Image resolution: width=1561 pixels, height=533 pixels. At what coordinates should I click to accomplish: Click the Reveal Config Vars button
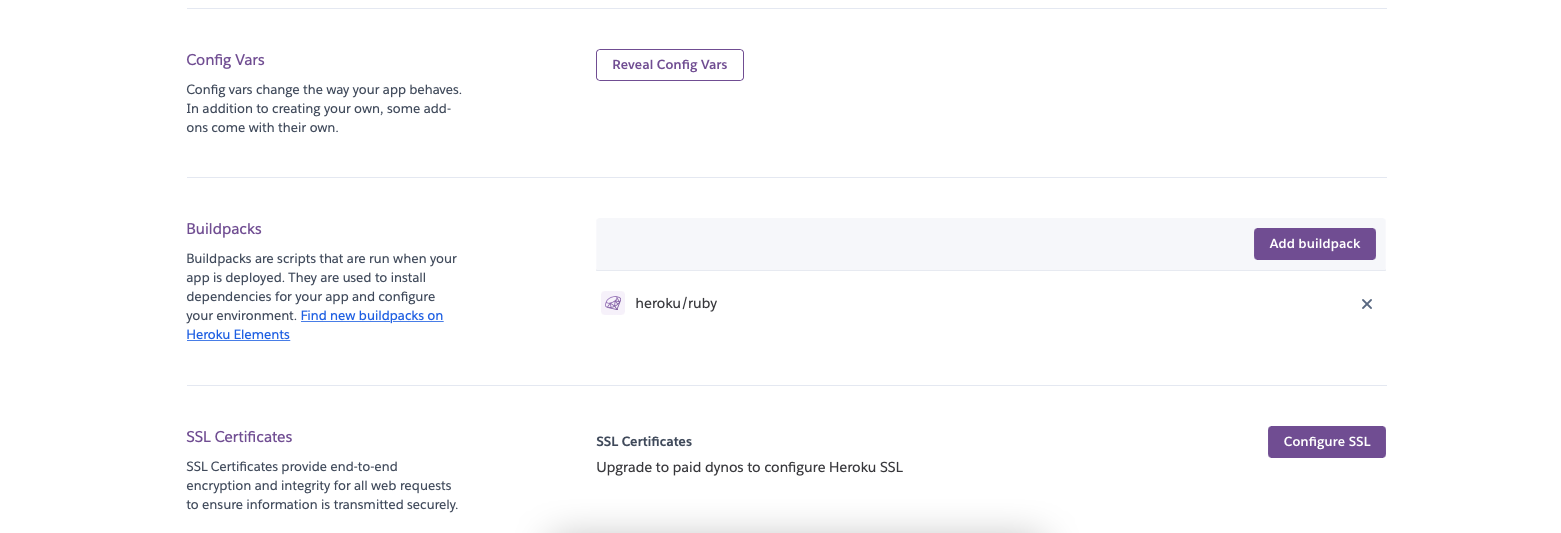tap(669, 65)
